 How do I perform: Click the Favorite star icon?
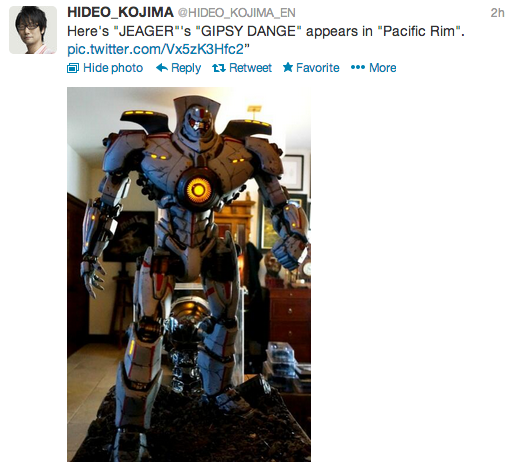click(x=288, y=67)
